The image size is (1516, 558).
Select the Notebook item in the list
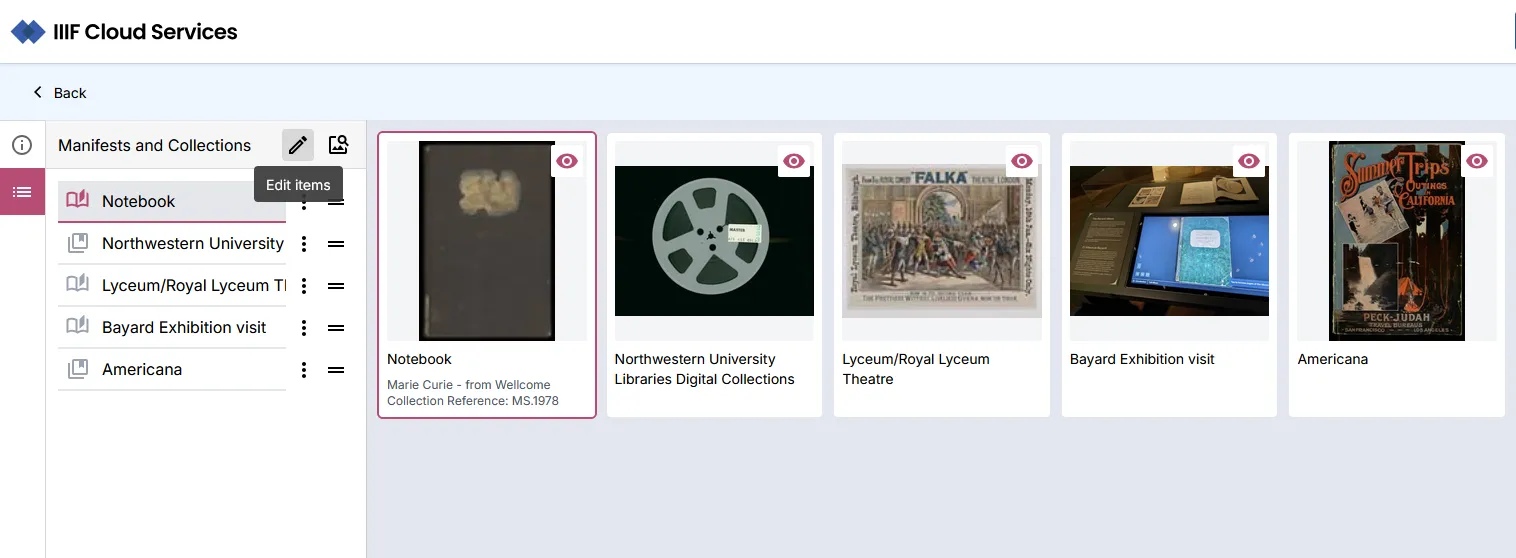point(172,201)
